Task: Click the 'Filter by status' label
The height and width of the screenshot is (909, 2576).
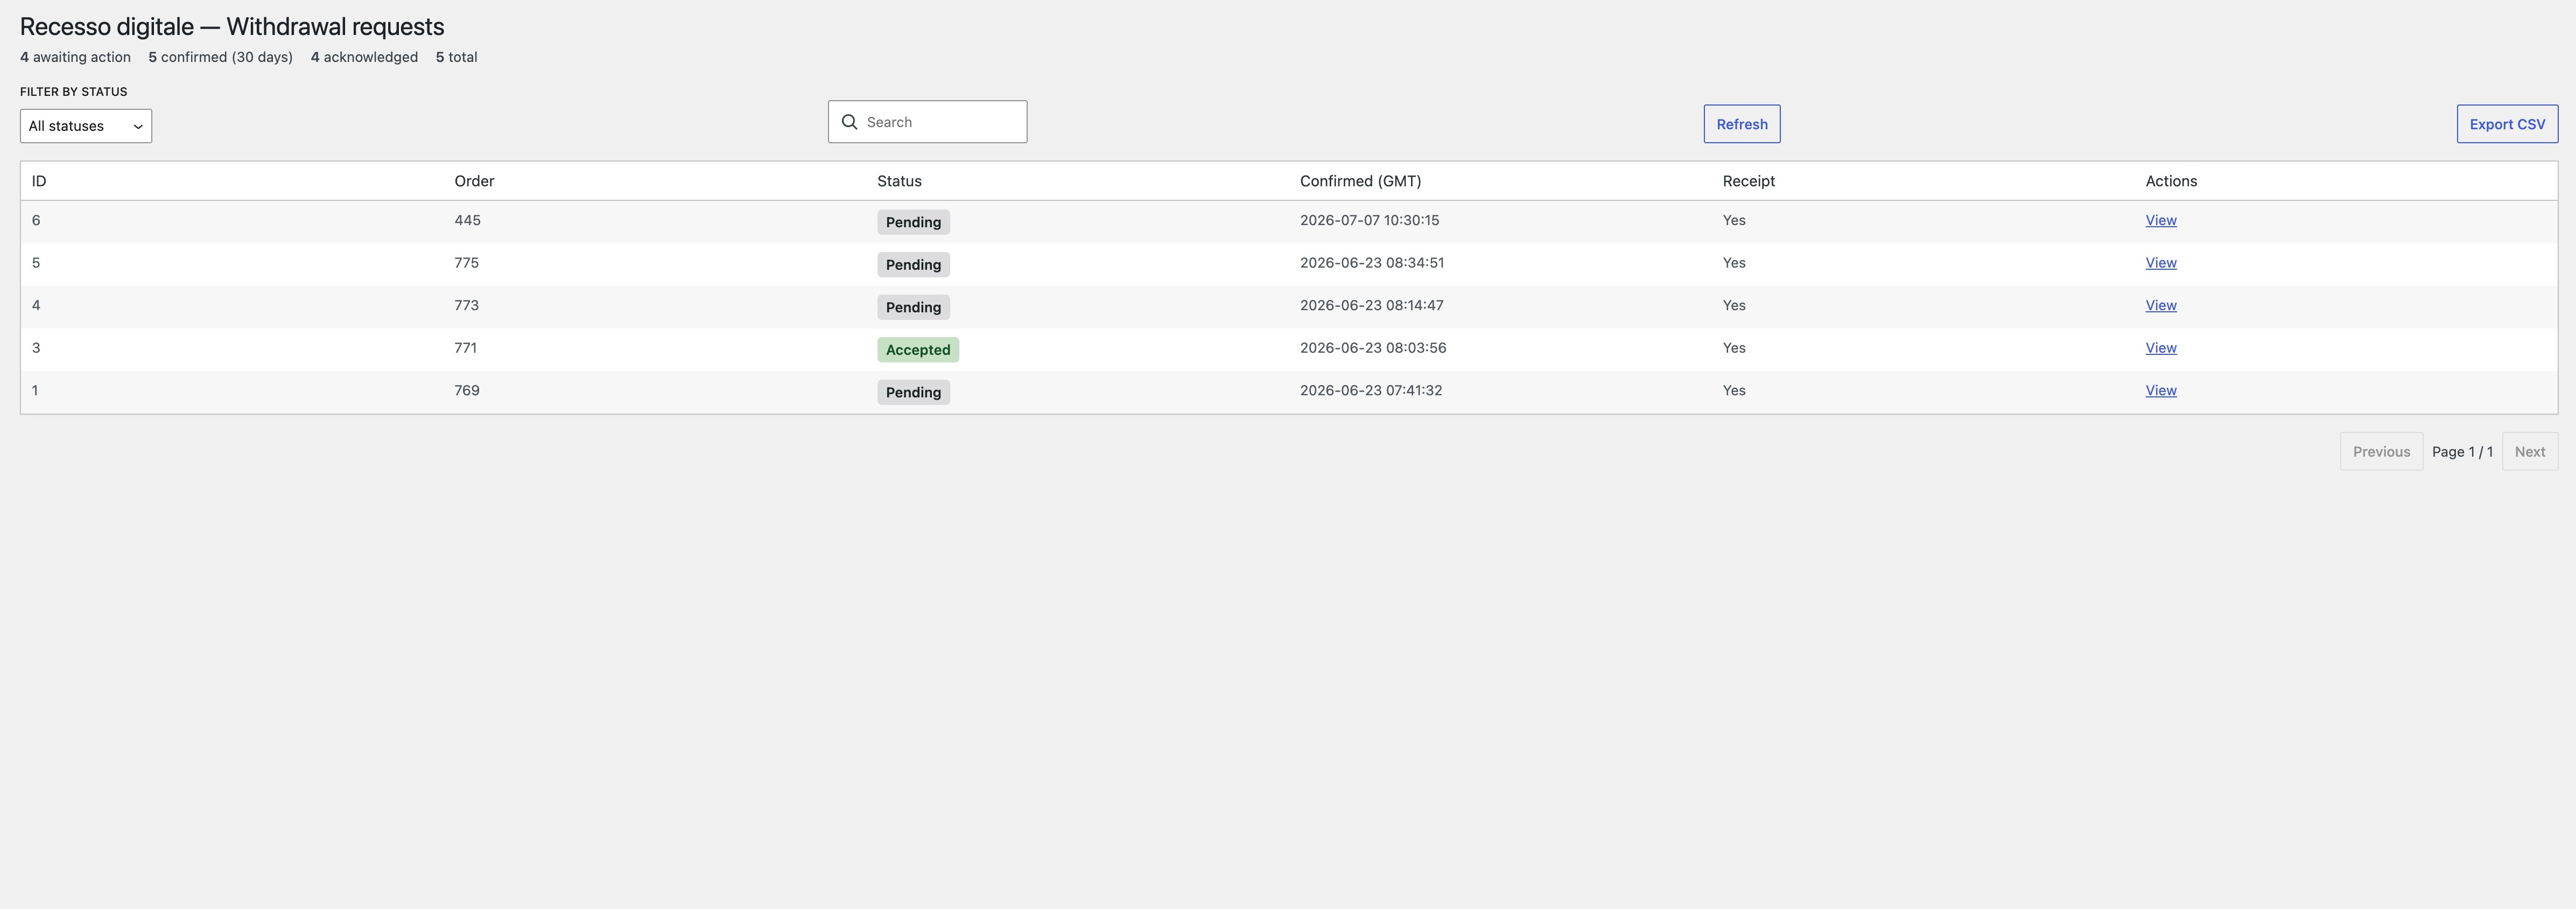Action: [x=73, y=91]
